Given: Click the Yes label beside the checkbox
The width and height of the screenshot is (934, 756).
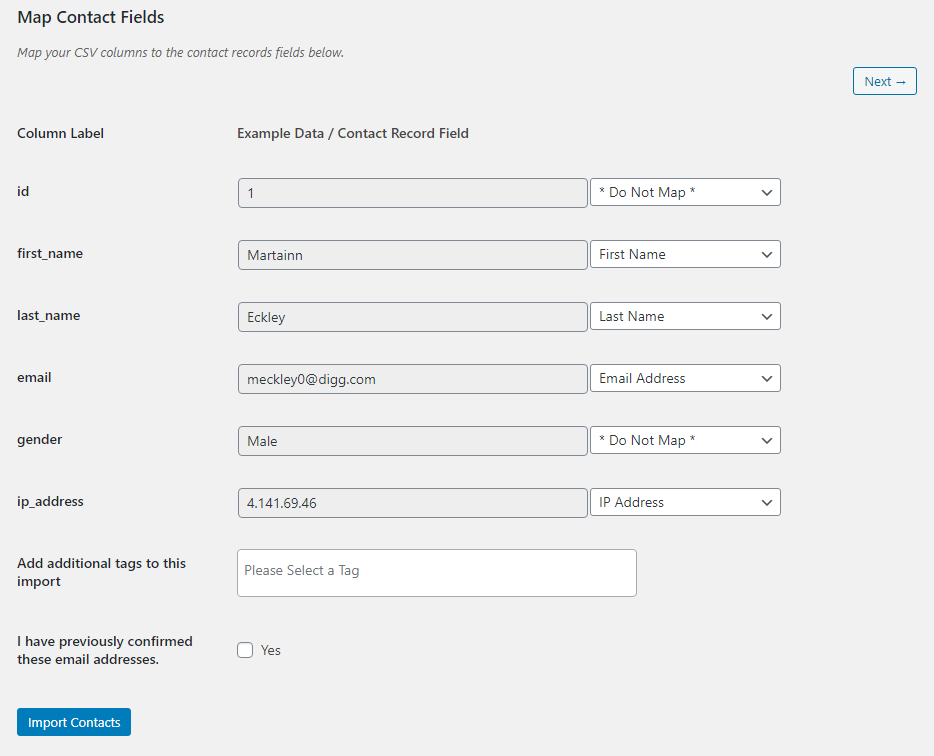Looking at the screenshot, I should (271, 650).
